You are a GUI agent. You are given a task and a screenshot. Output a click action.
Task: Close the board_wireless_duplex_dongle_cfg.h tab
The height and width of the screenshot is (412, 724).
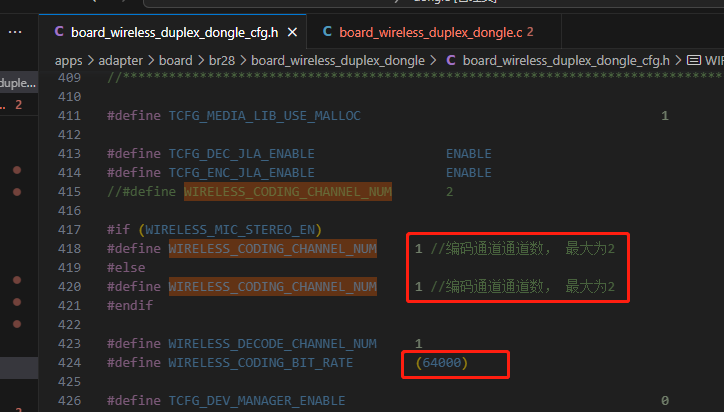(x=292, y=32)
